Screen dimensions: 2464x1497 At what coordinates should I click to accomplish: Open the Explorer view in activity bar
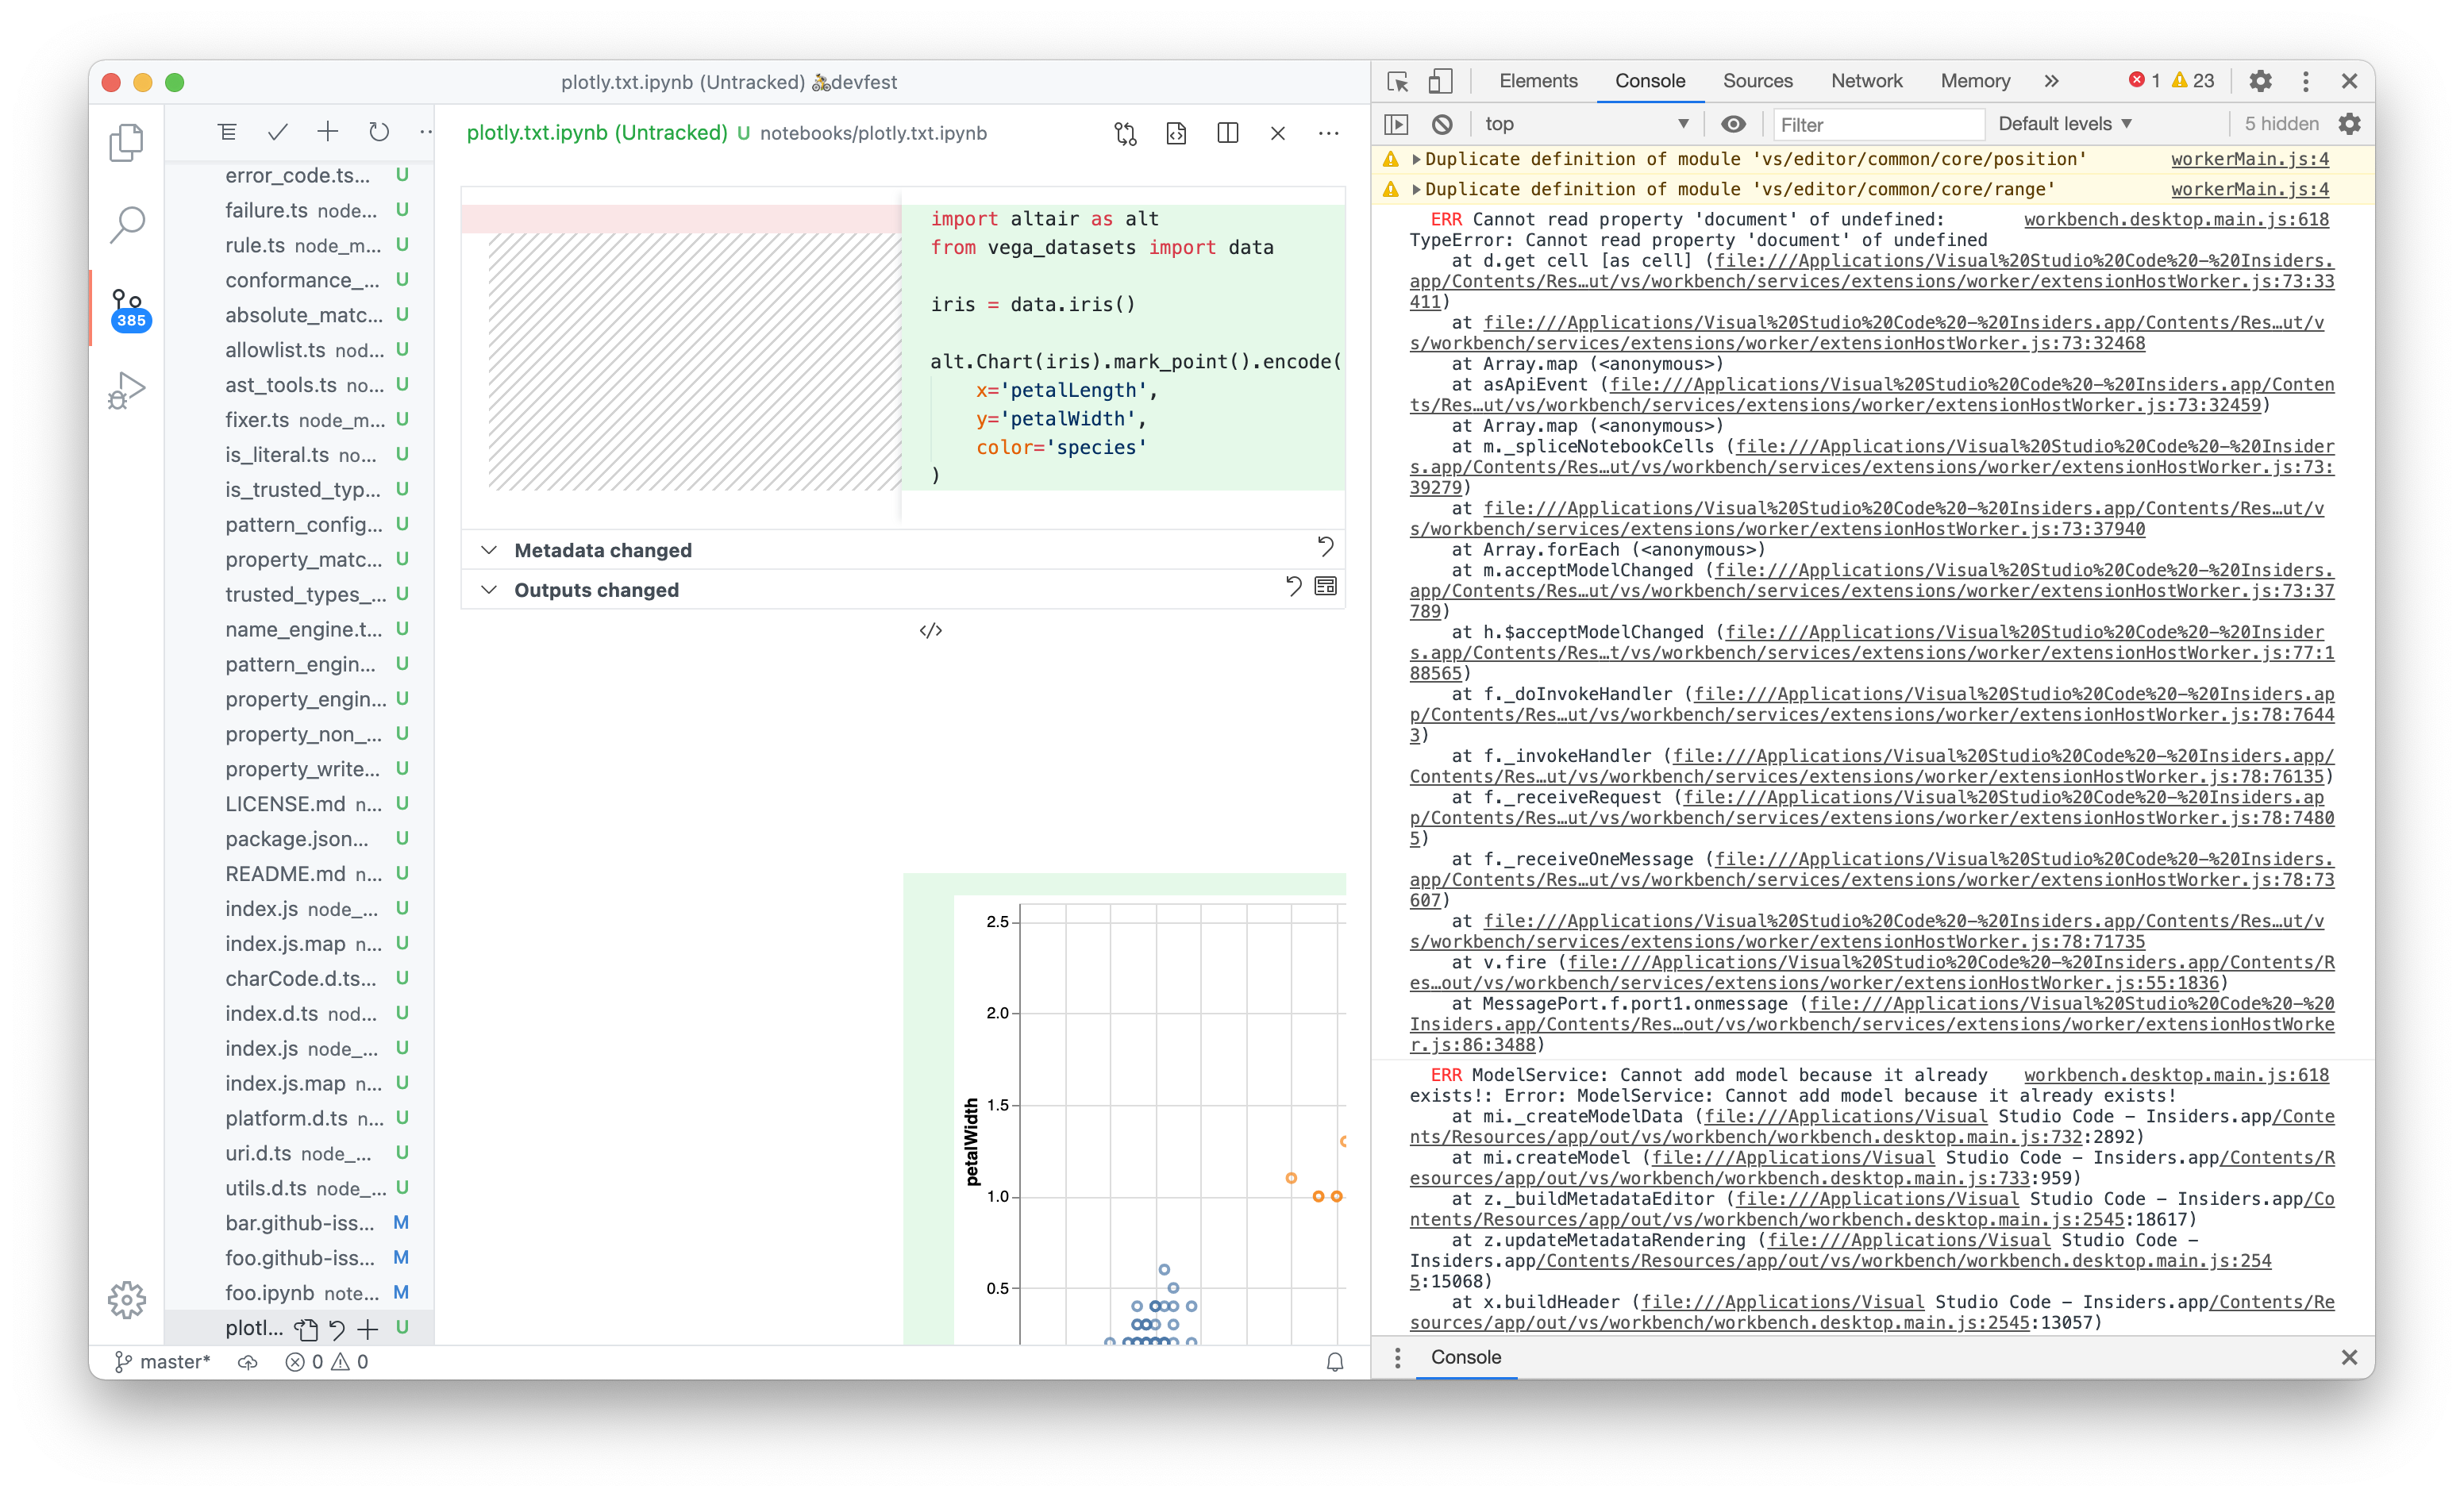(x=126, y=142)
